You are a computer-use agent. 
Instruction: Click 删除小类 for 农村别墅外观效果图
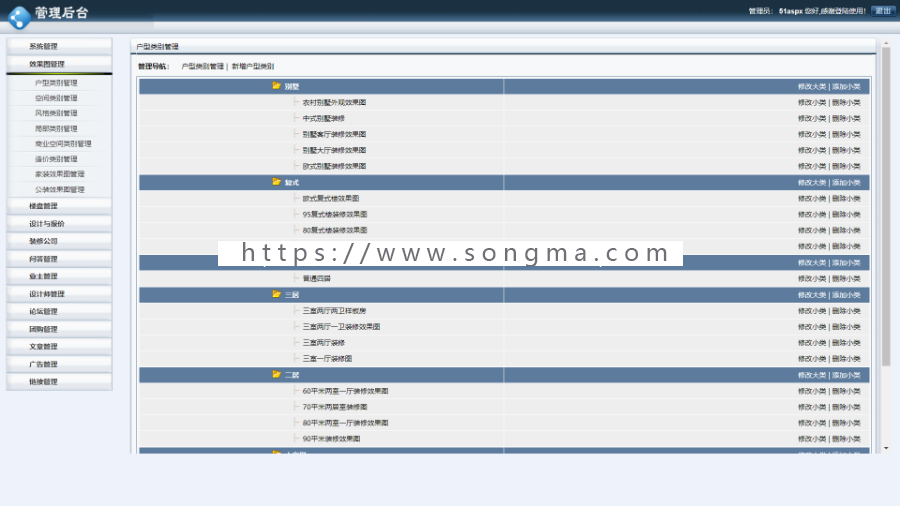tap(846, 103)
